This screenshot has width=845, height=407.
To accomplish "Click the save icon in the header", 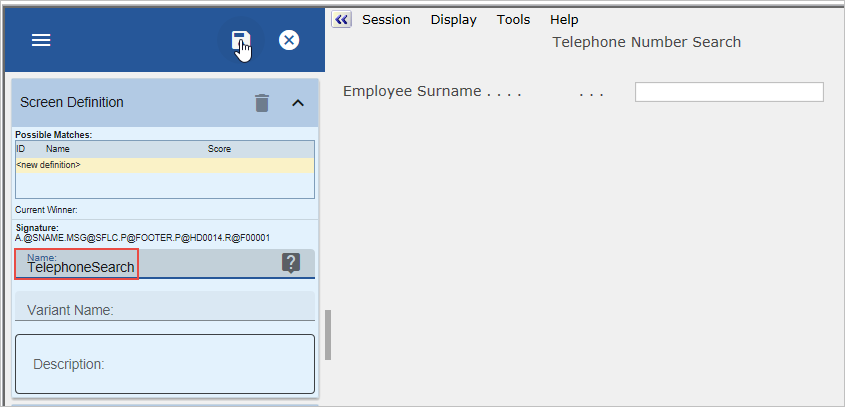I will point(240,40).
